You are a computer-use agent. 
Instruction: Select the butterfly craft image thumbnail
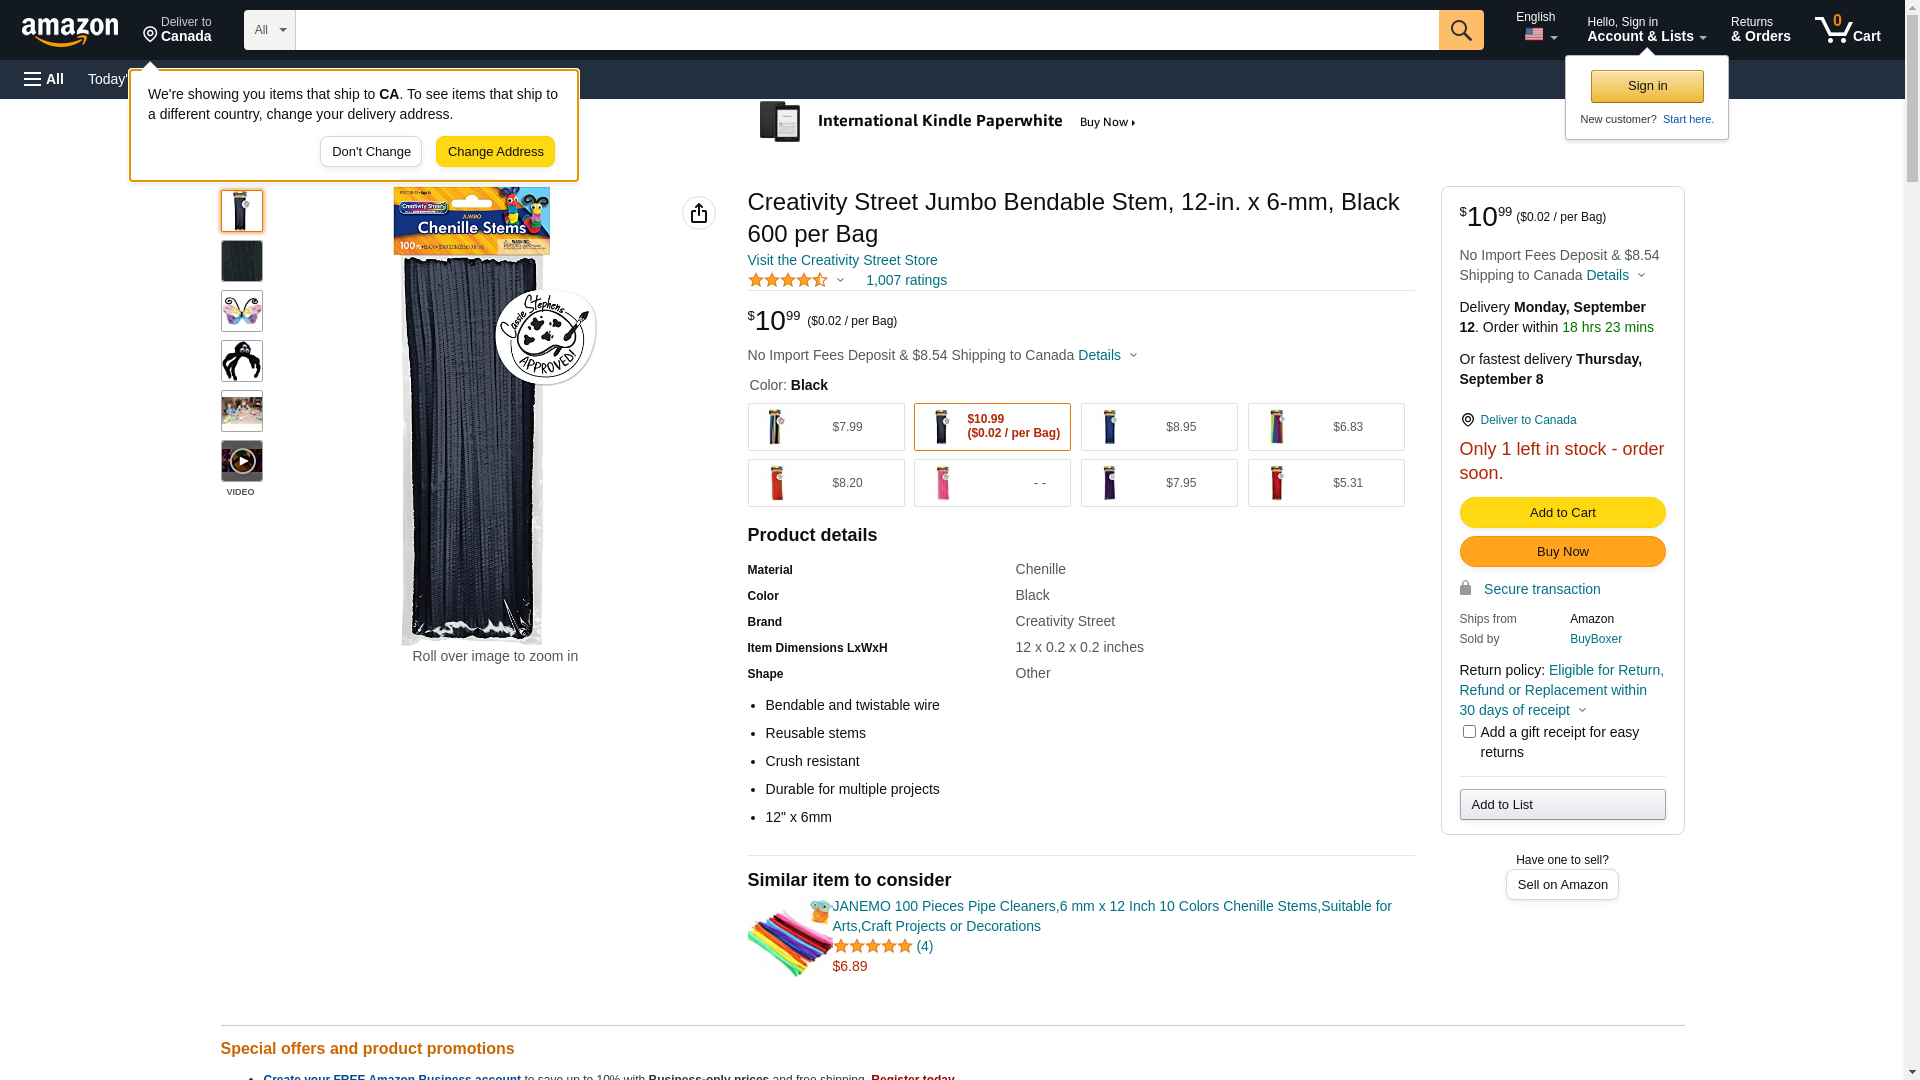[x=242, y=311]
